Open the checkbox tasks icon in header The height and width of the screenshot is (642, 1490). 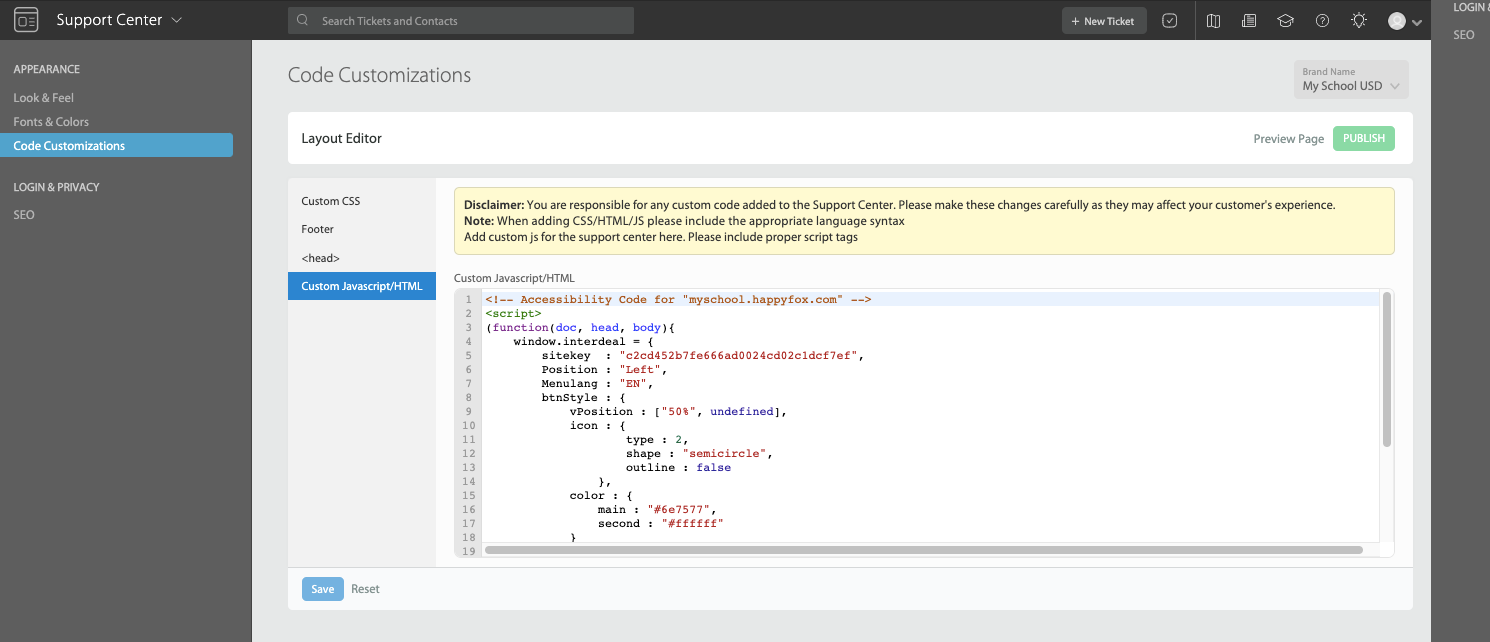click(x=1170, y=21)
